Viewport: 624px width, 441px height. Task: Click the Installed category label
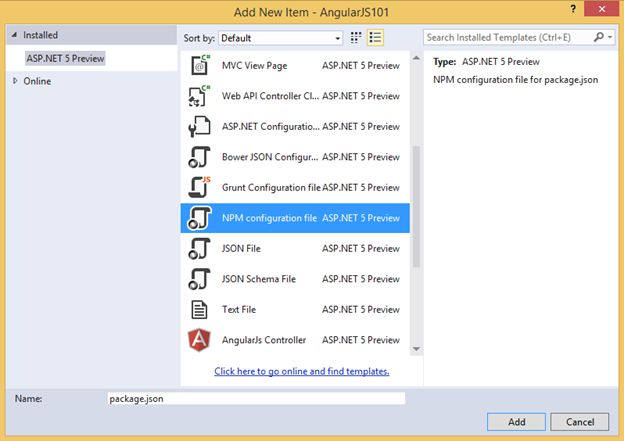coord(41,35)
